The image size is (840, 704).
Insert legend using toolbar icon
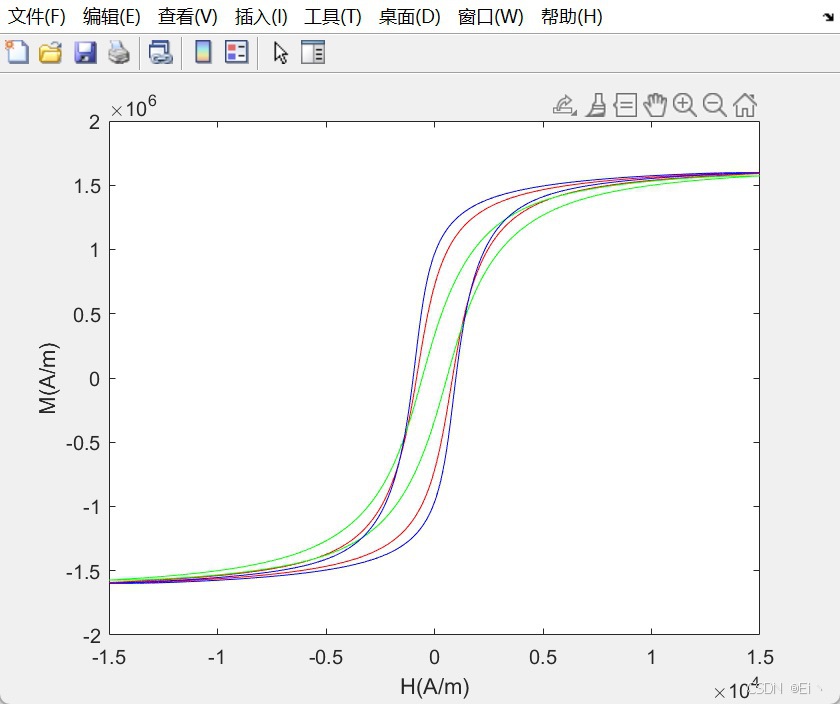236,52
